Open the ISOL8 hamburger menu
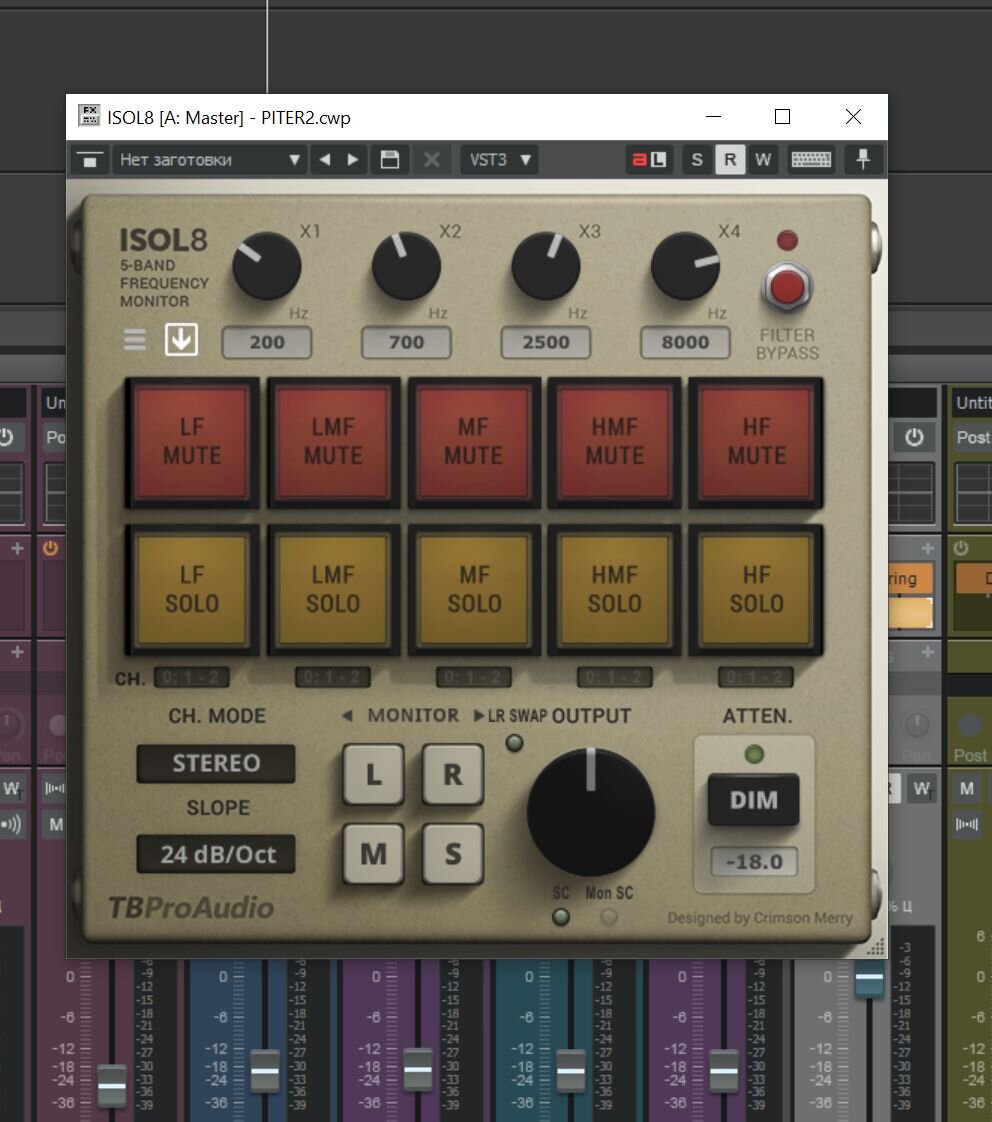992x1122 pixels. [135, 339]
